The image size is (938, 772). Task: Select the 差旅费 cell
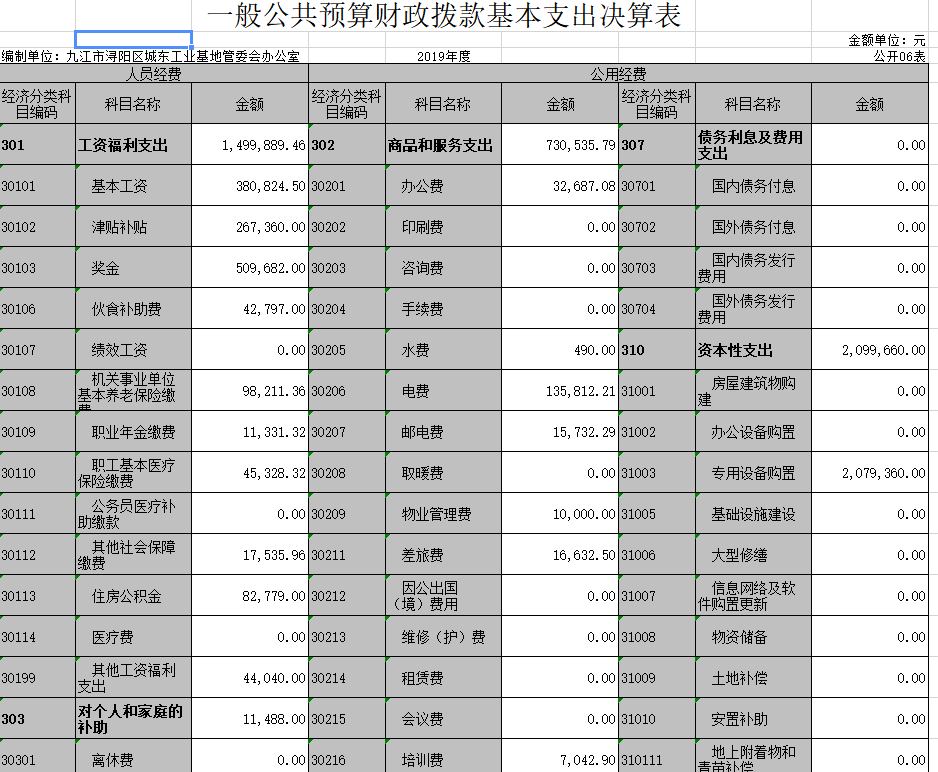pyautogui.click(x=423, y=556)
